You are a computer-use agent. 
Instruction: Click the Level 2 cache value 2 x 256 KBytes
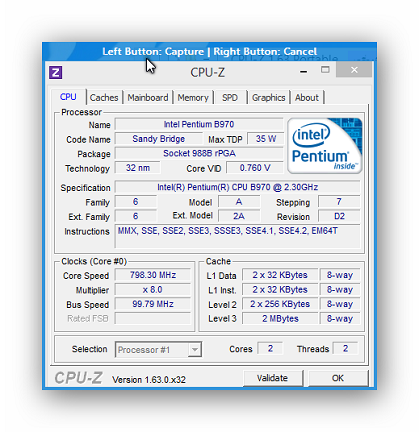(280, 304)
